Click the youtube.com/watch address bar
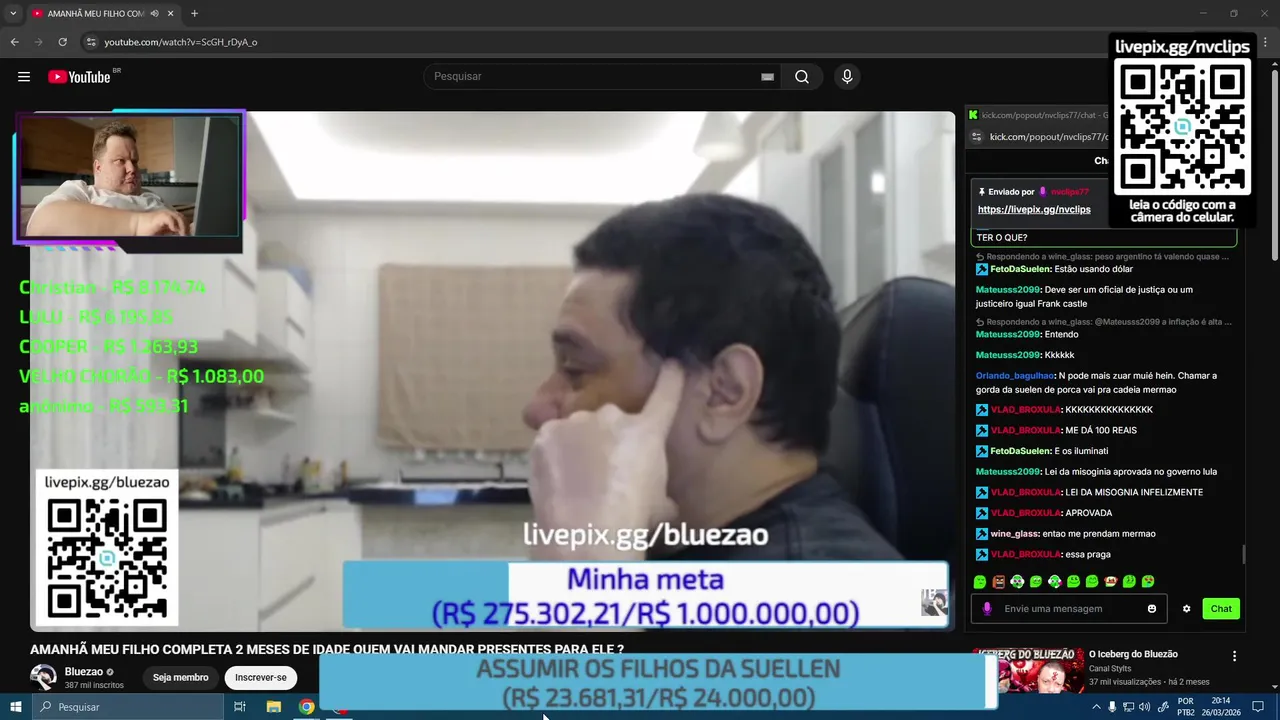This screenshot has height=720, width=1280. pyautogui.click(x=181, y=42)
